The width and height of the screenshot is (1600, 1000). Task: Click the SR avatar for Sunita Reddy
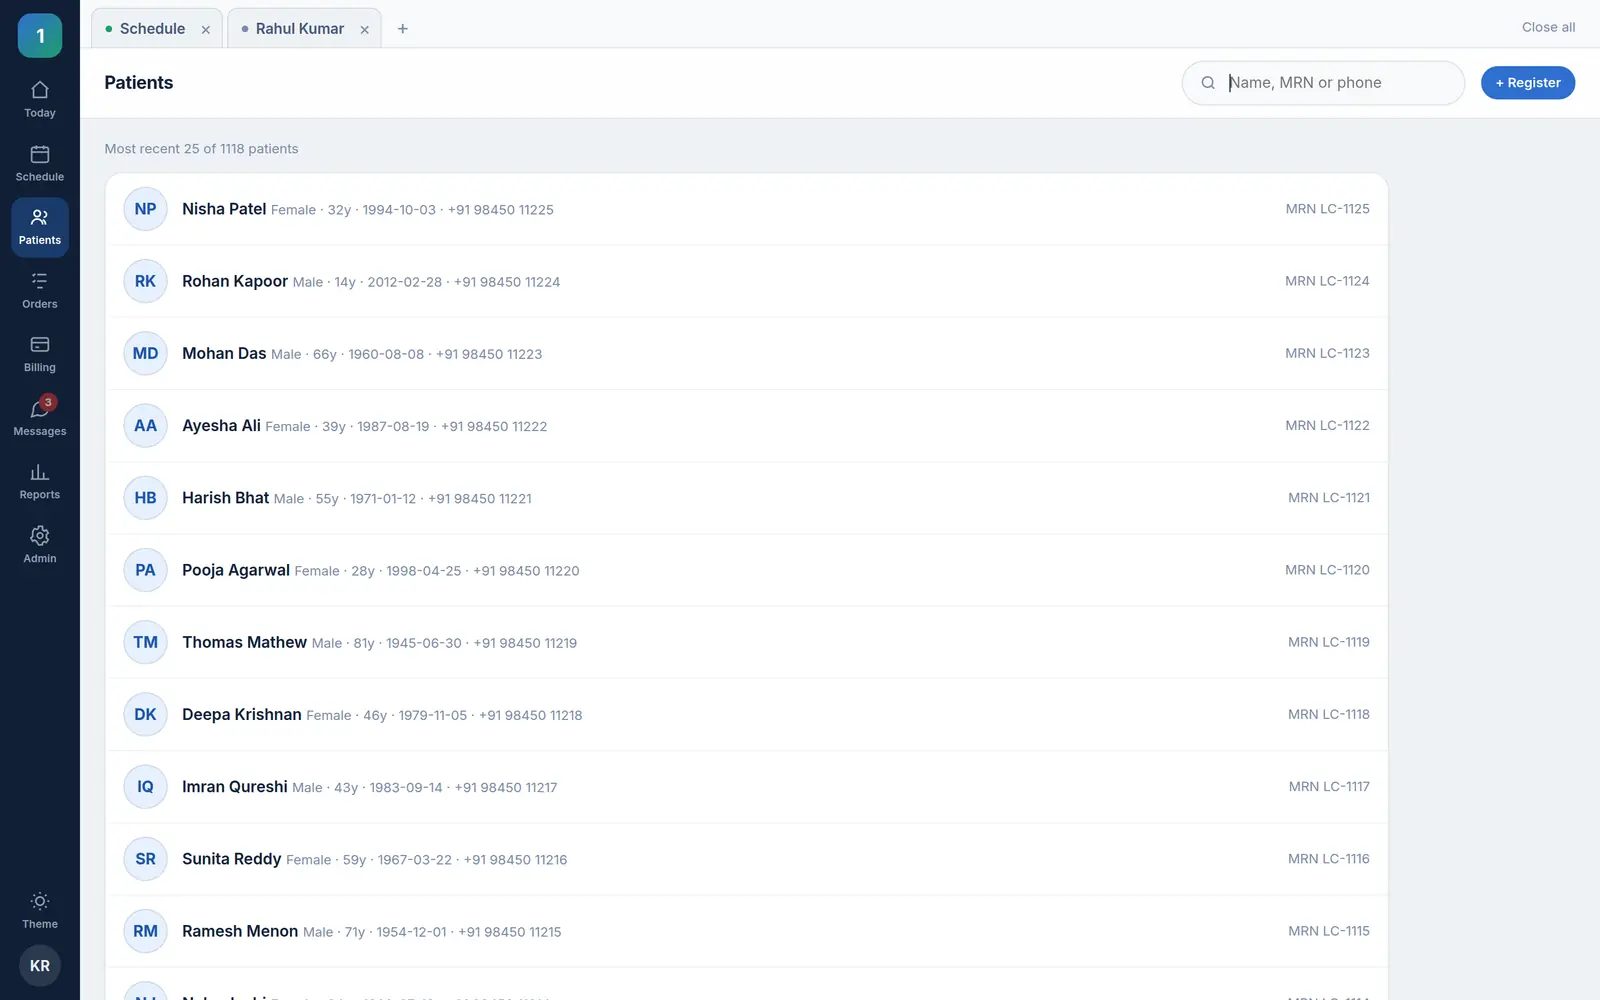tap(145, 859)
